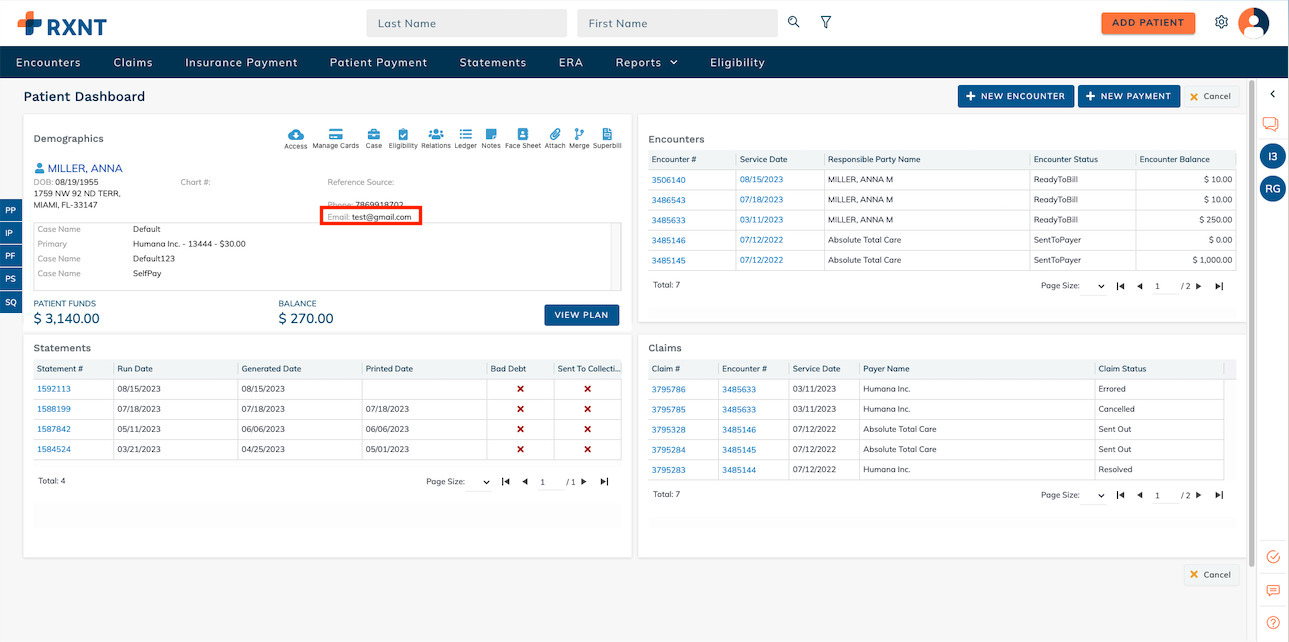Screen dimensions: 1289x642
Task: Open the Eligibility menu in navigation bar
Action: pyautogui.click(x=737, y=62)
